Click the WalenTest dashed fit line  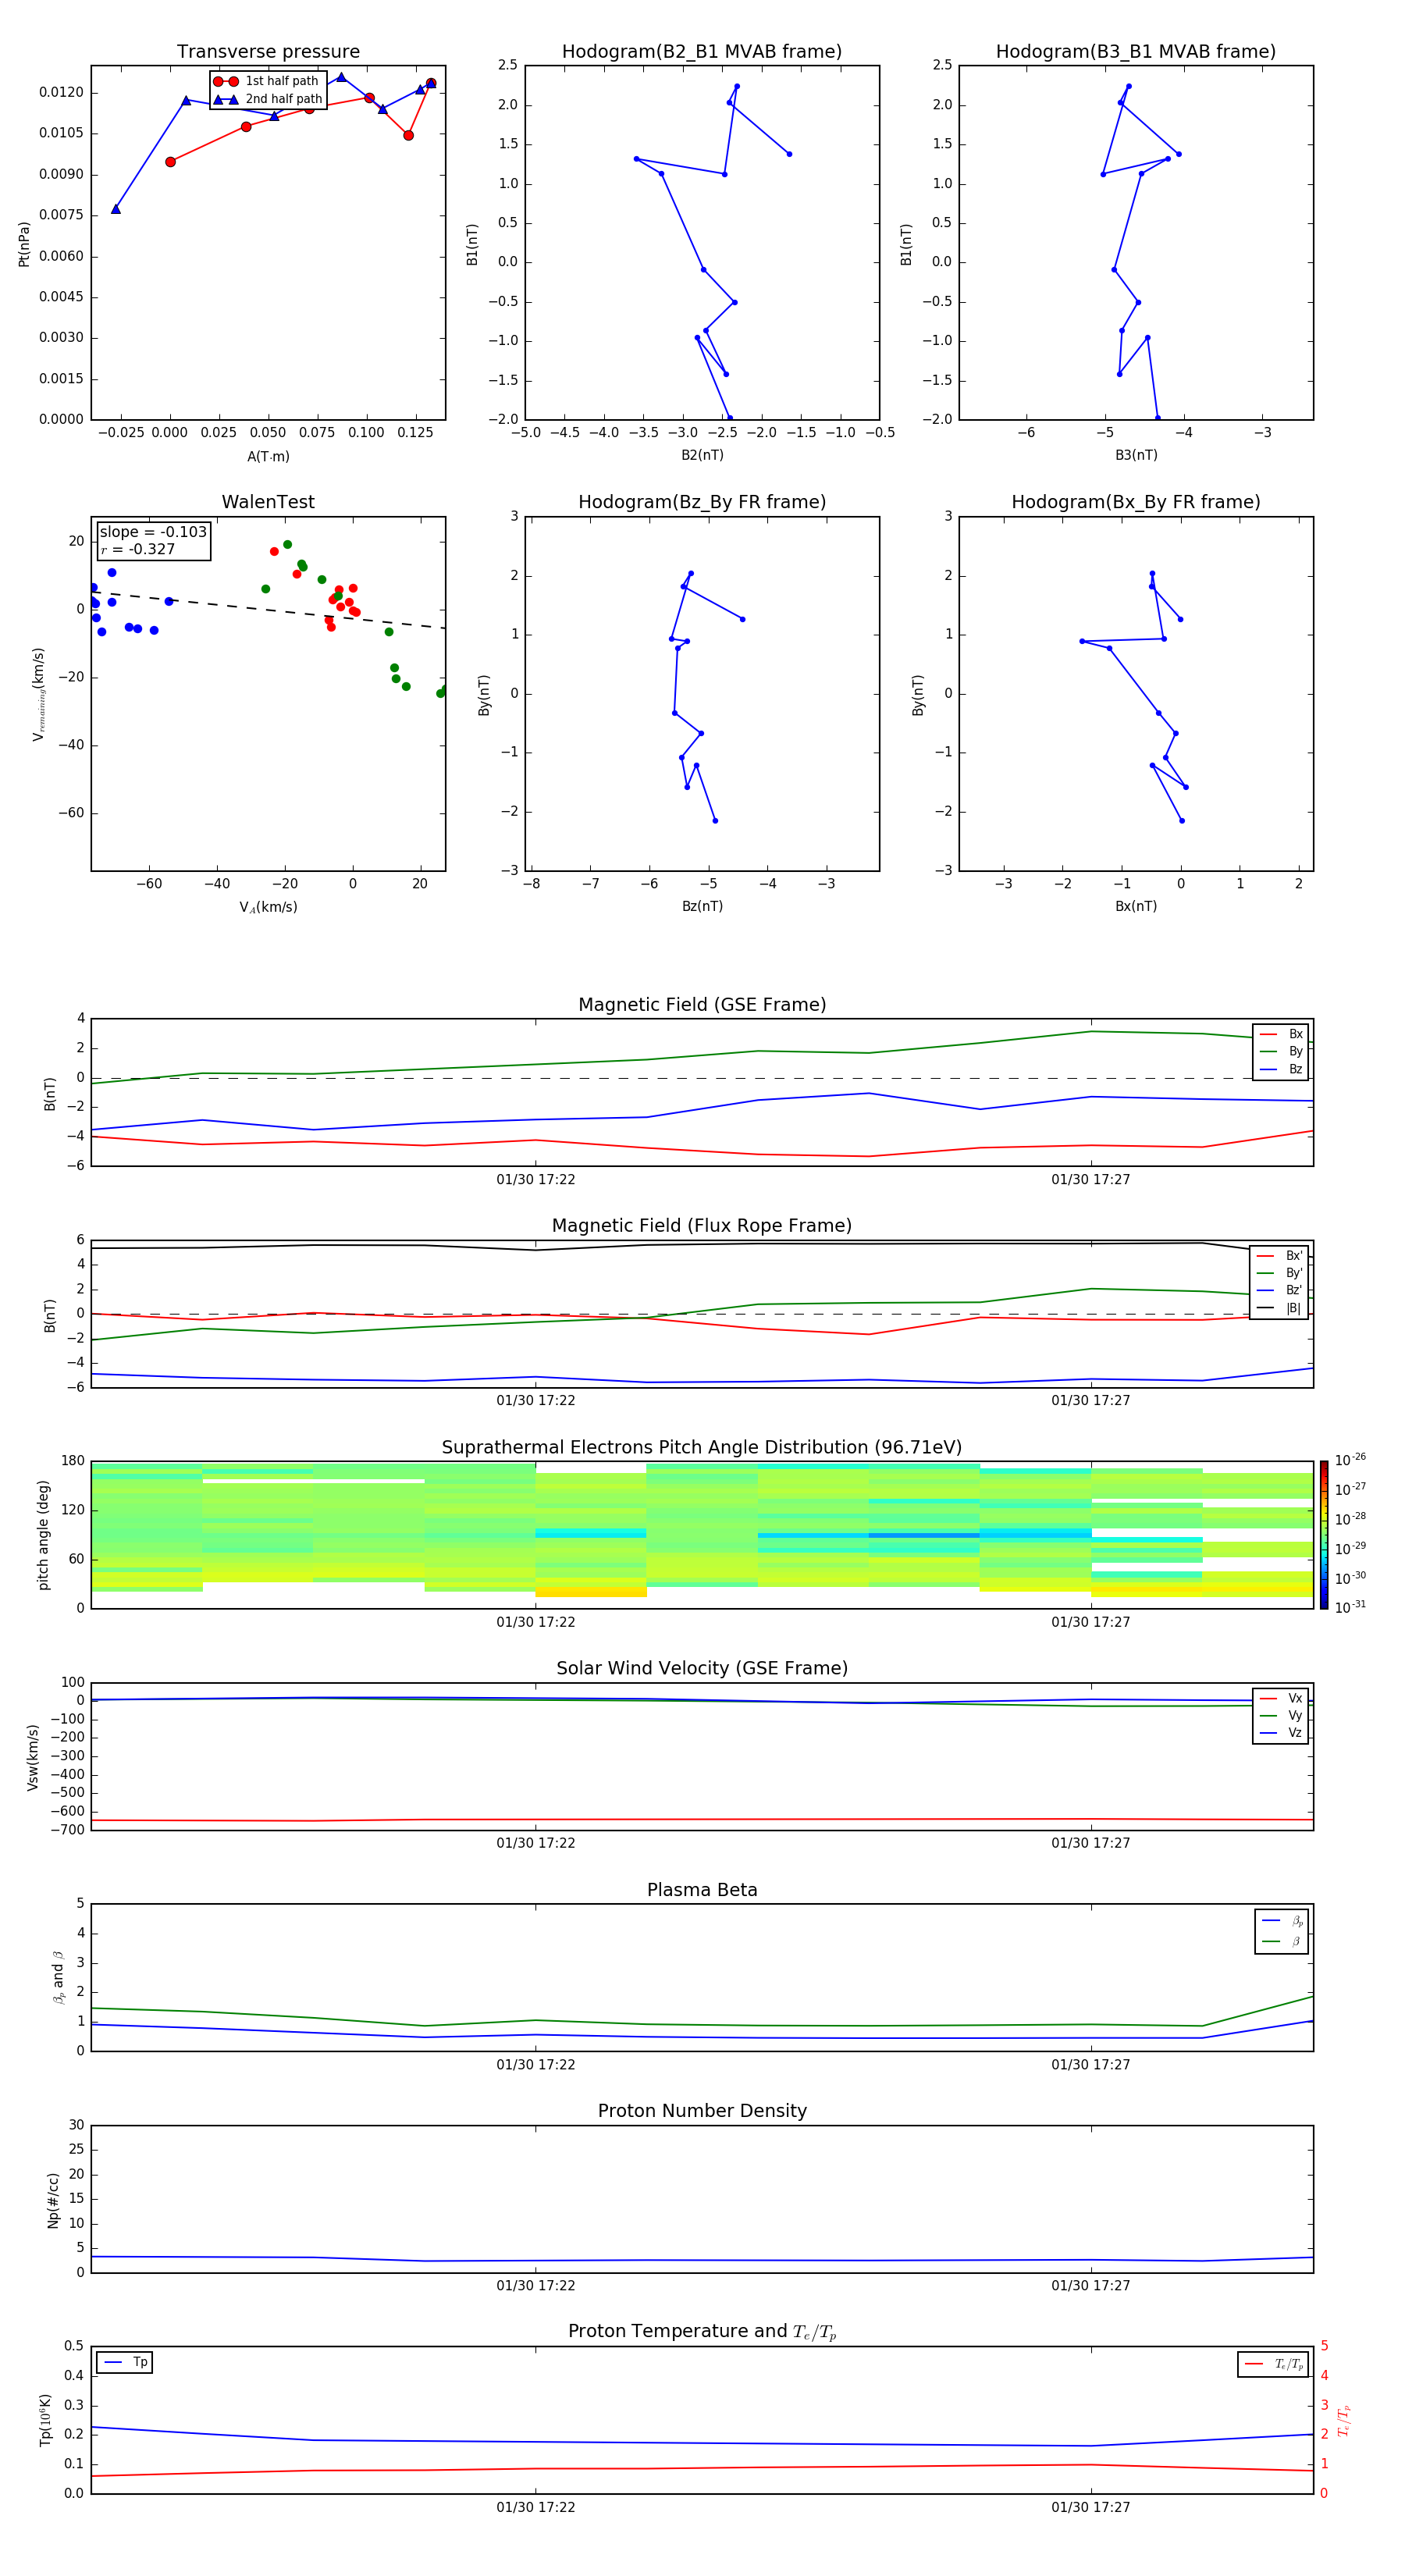point(268,609)
